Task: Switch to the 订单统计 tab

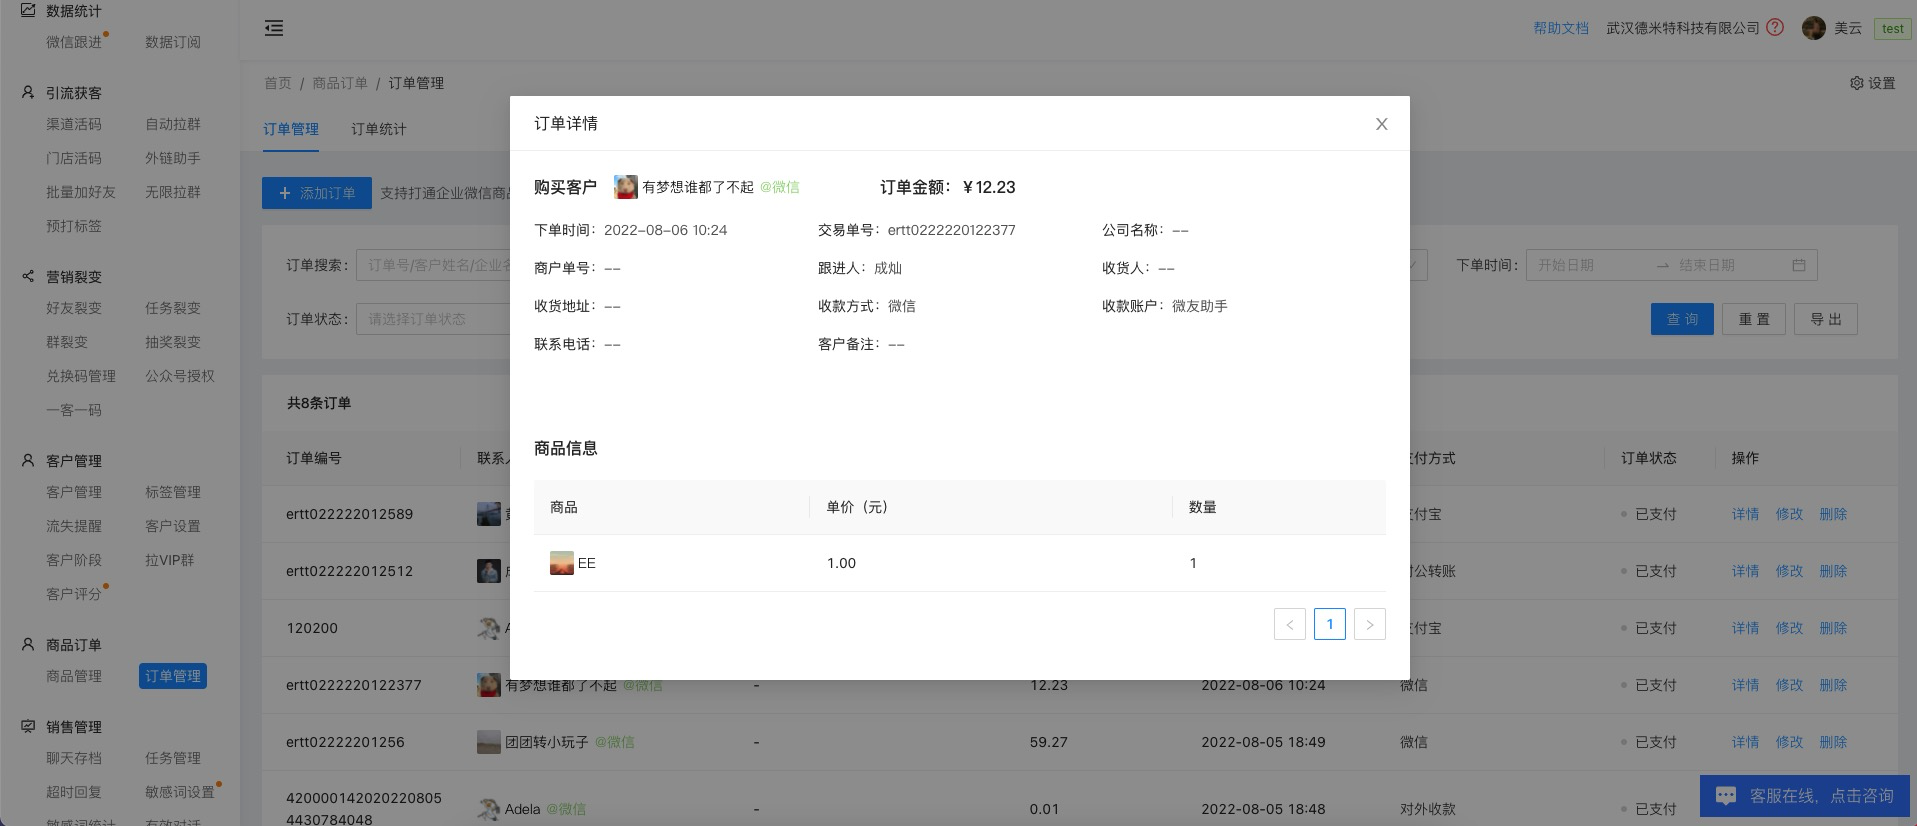Action: click(379, 129)
